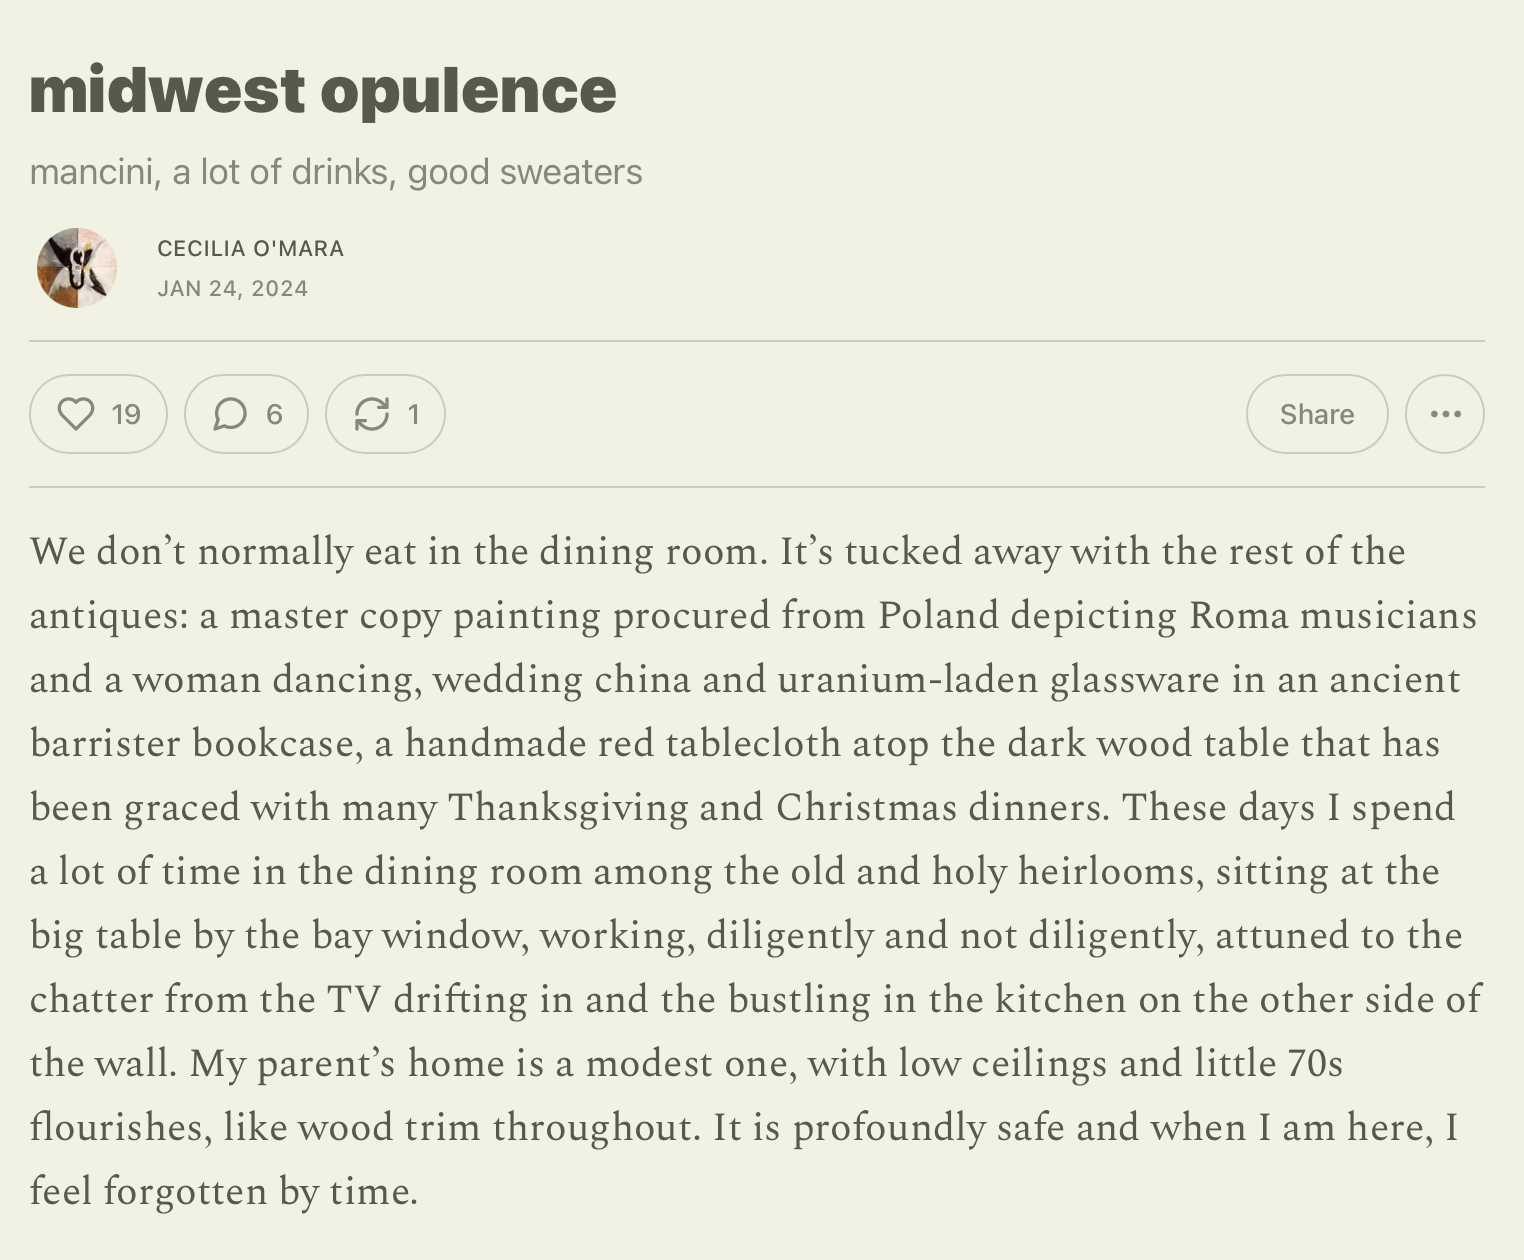Click the "midwest opulence" post title
Screen dimensions: 1524x1260
pyautogui.click(x=323, y=90)
